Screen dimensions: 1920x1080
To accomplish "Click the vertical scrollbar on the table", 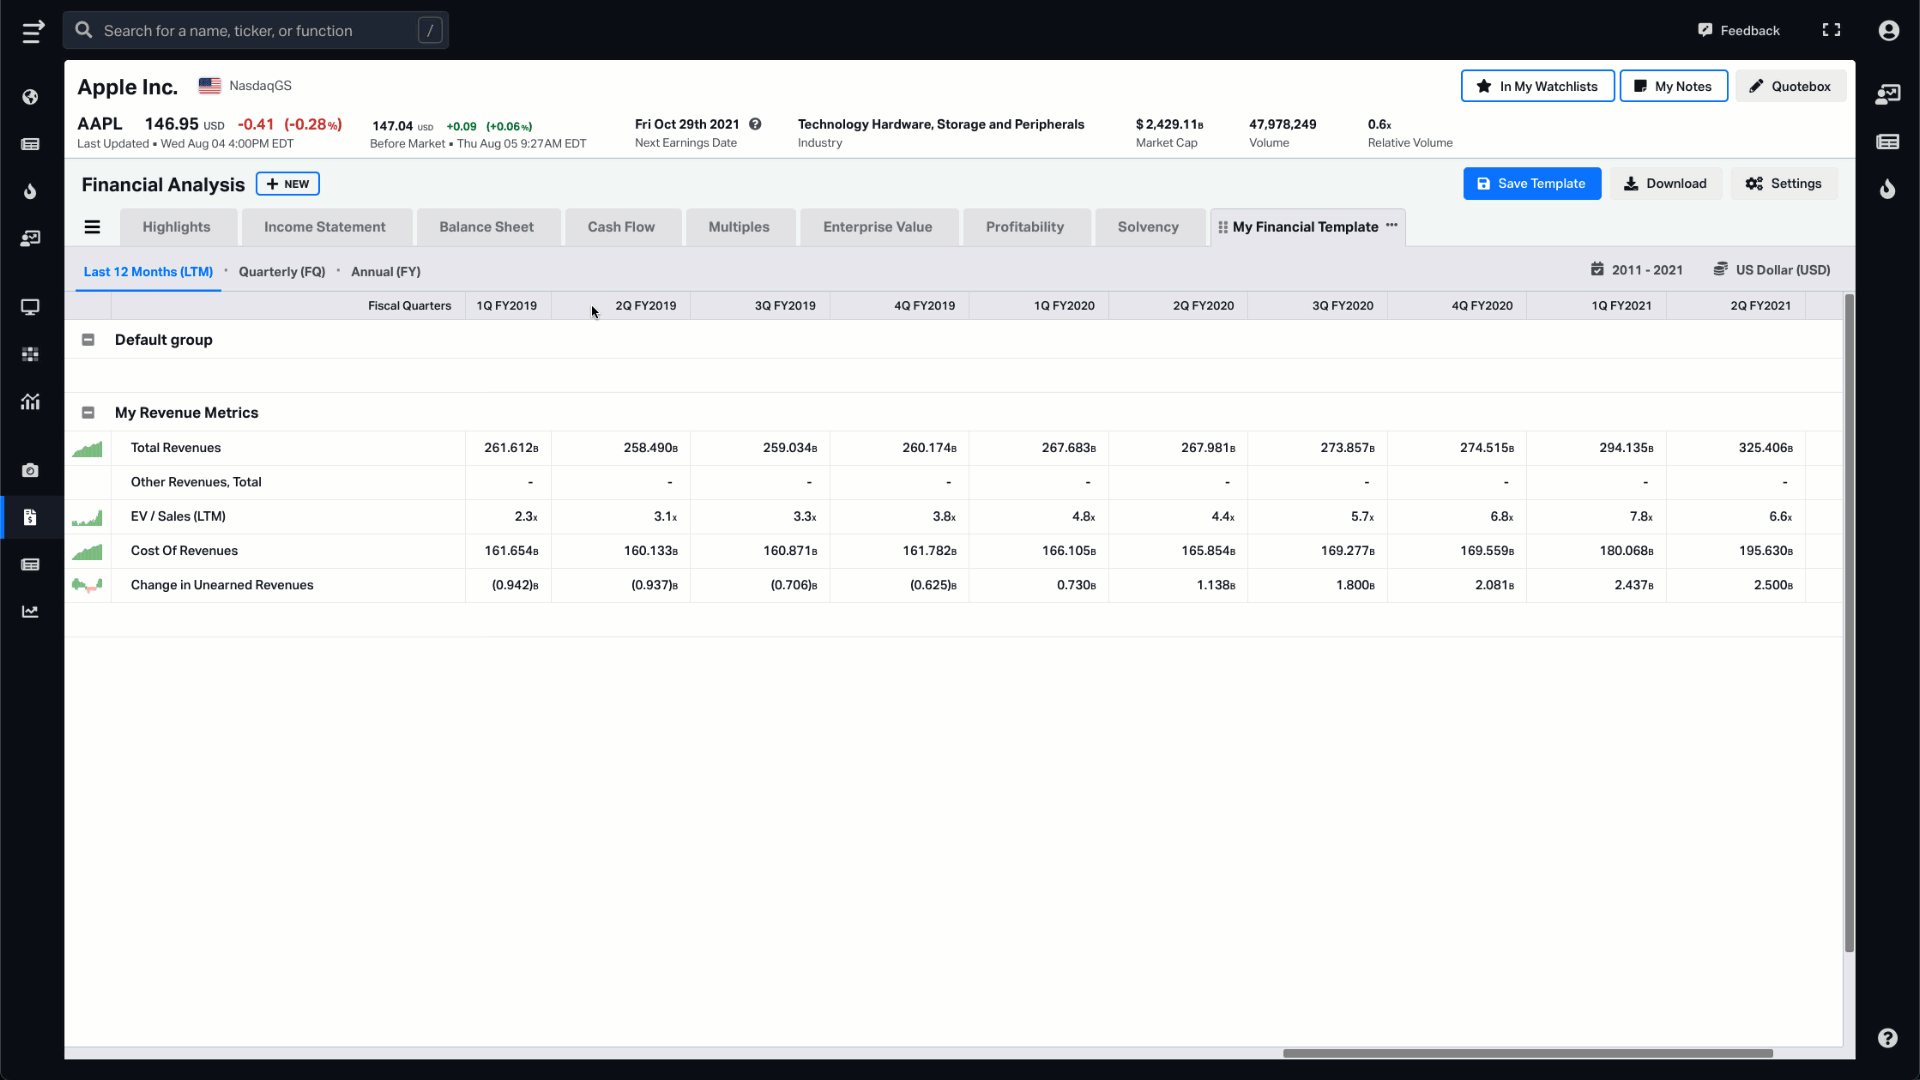I will click(1849, 623).
